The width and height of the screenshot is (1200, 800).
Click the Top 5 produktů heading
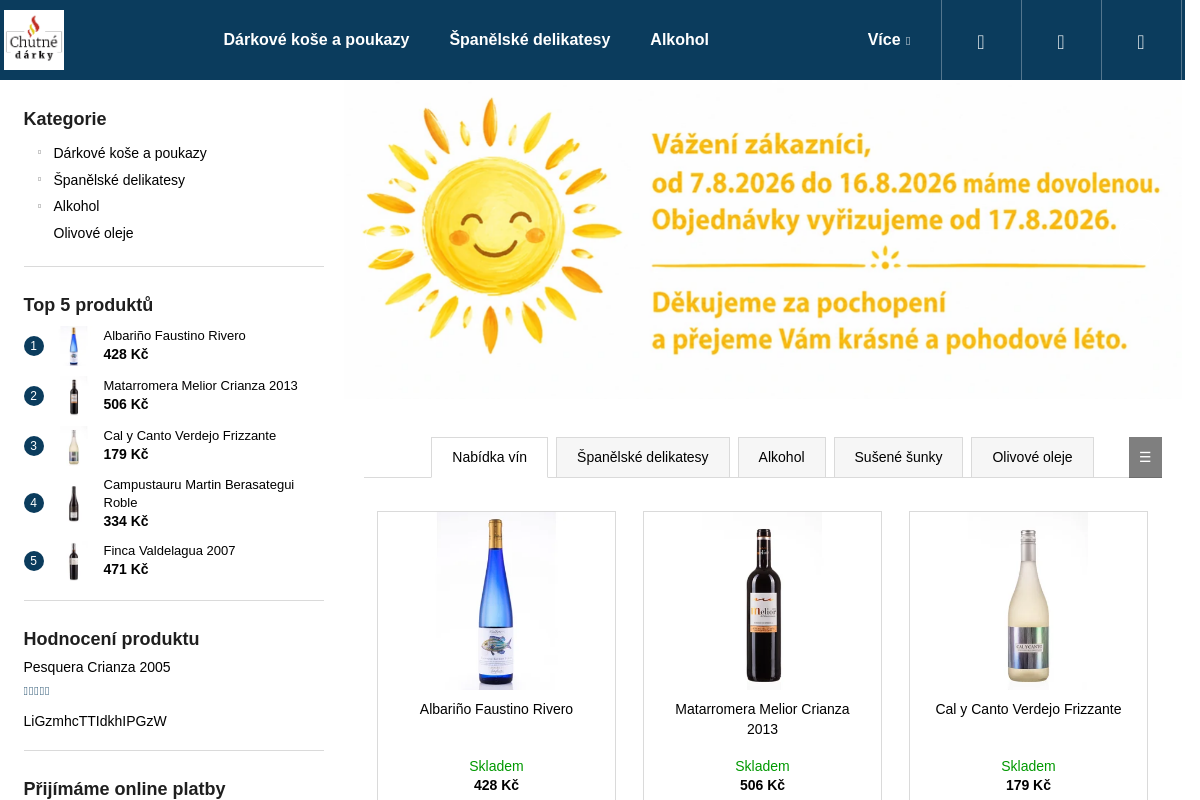[88, 305]
